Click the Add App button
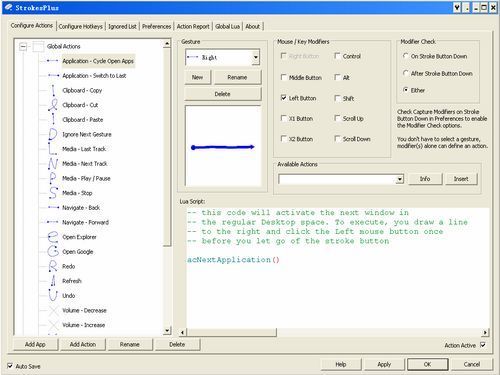The height and width of the screenshot is (375, 500). 35,344
